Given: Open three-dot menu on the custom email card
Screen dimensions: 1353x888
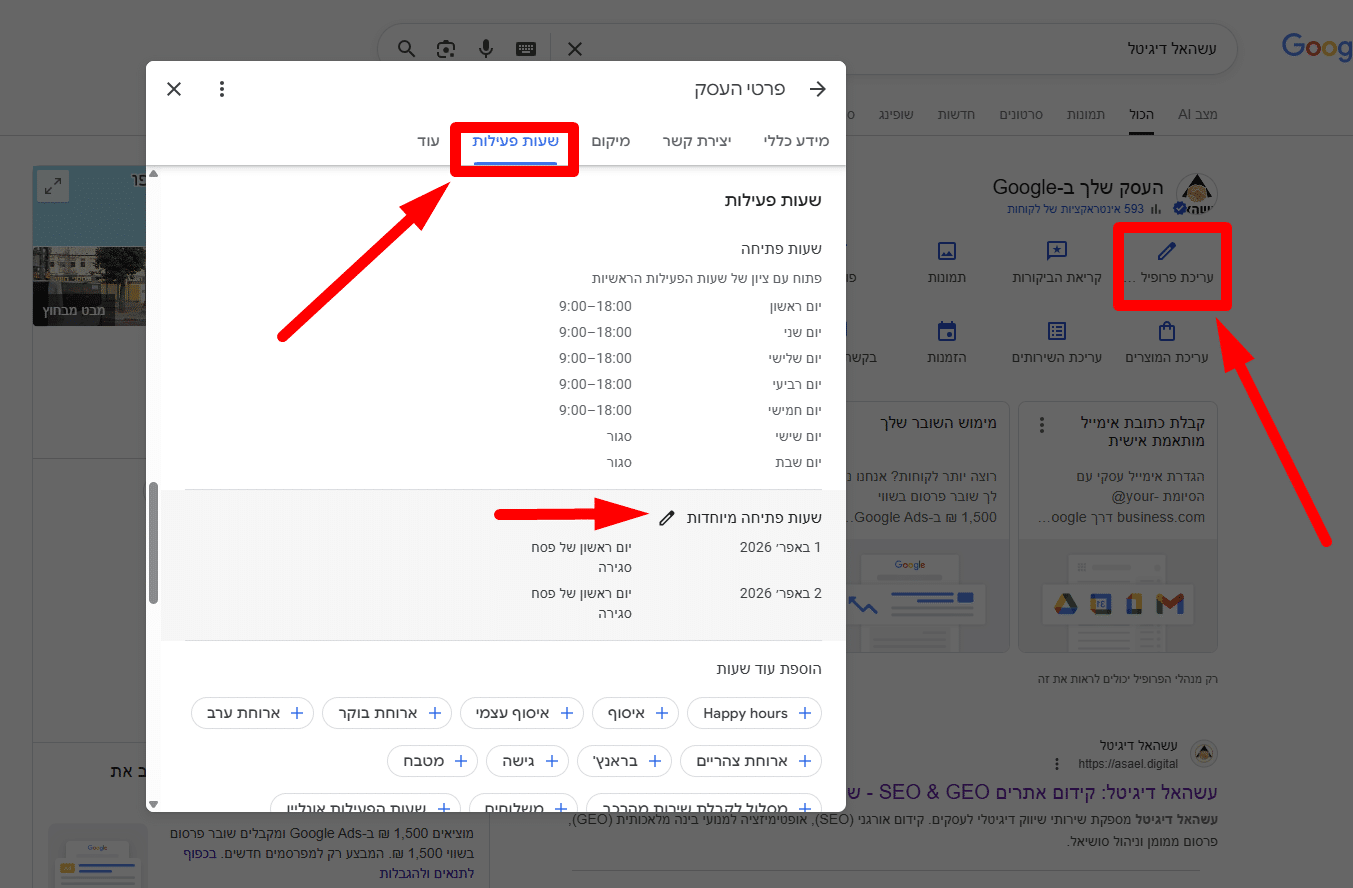Looking at the screenshot, I should coord(1042,424).
